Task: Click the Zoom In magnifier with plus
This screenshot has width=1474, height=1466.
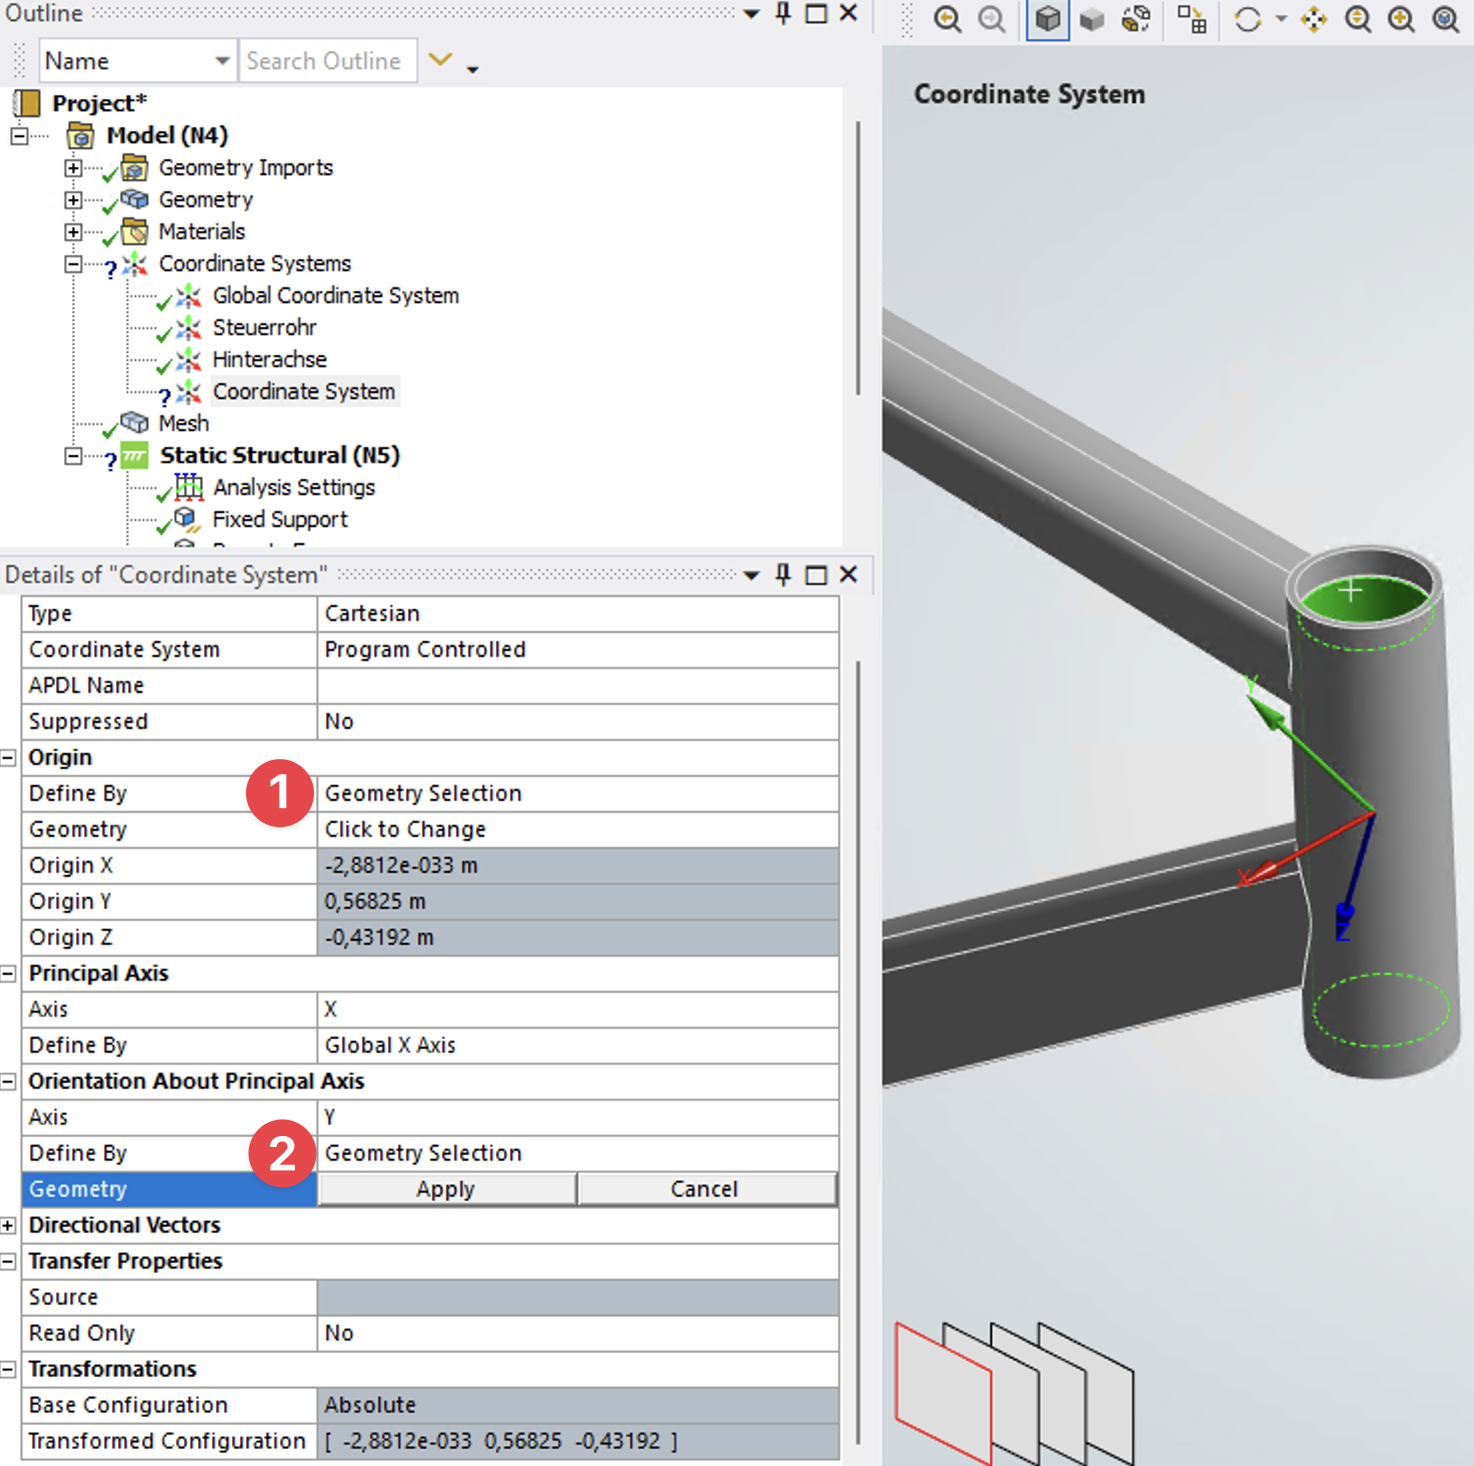Action: click(x=1401, y=19)
